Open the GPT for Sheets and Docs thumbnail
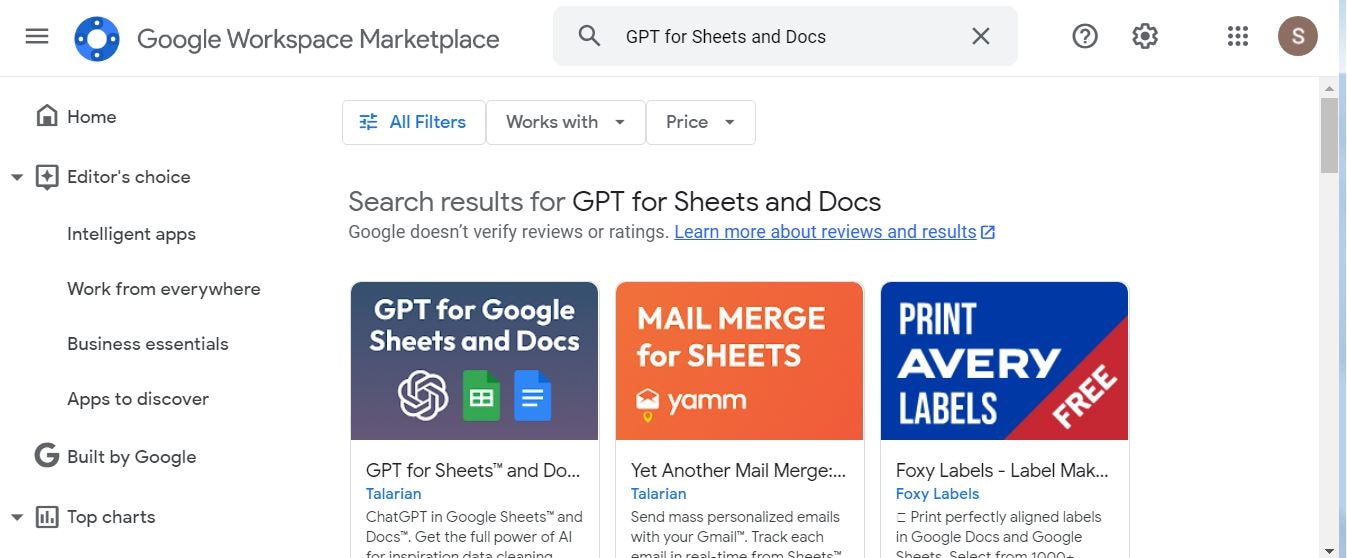1347x558 pixels. tap(474, 361)
